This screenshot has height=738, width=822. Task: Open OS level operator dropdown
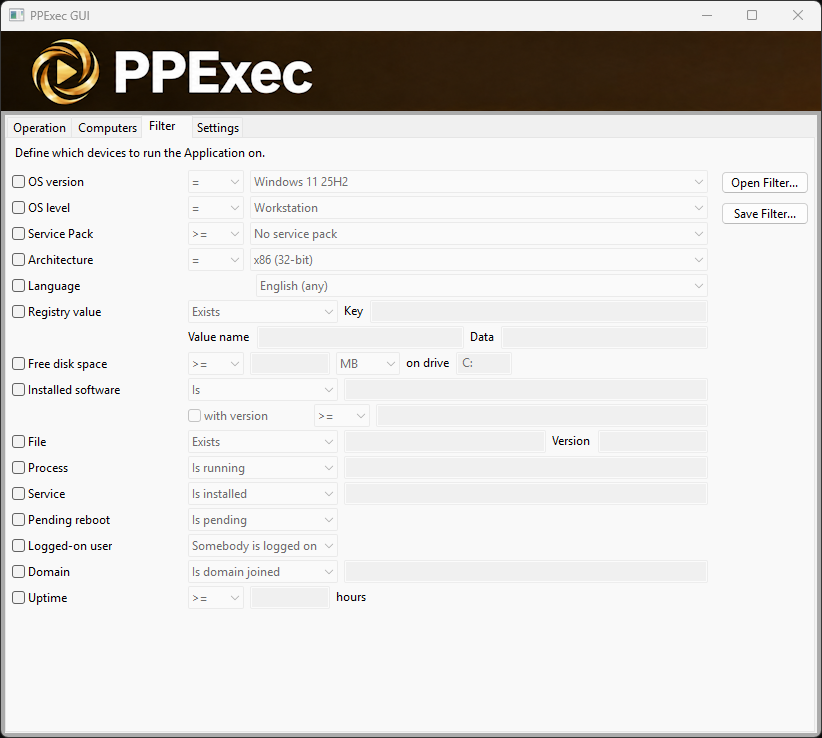click(x=215, y=208)
